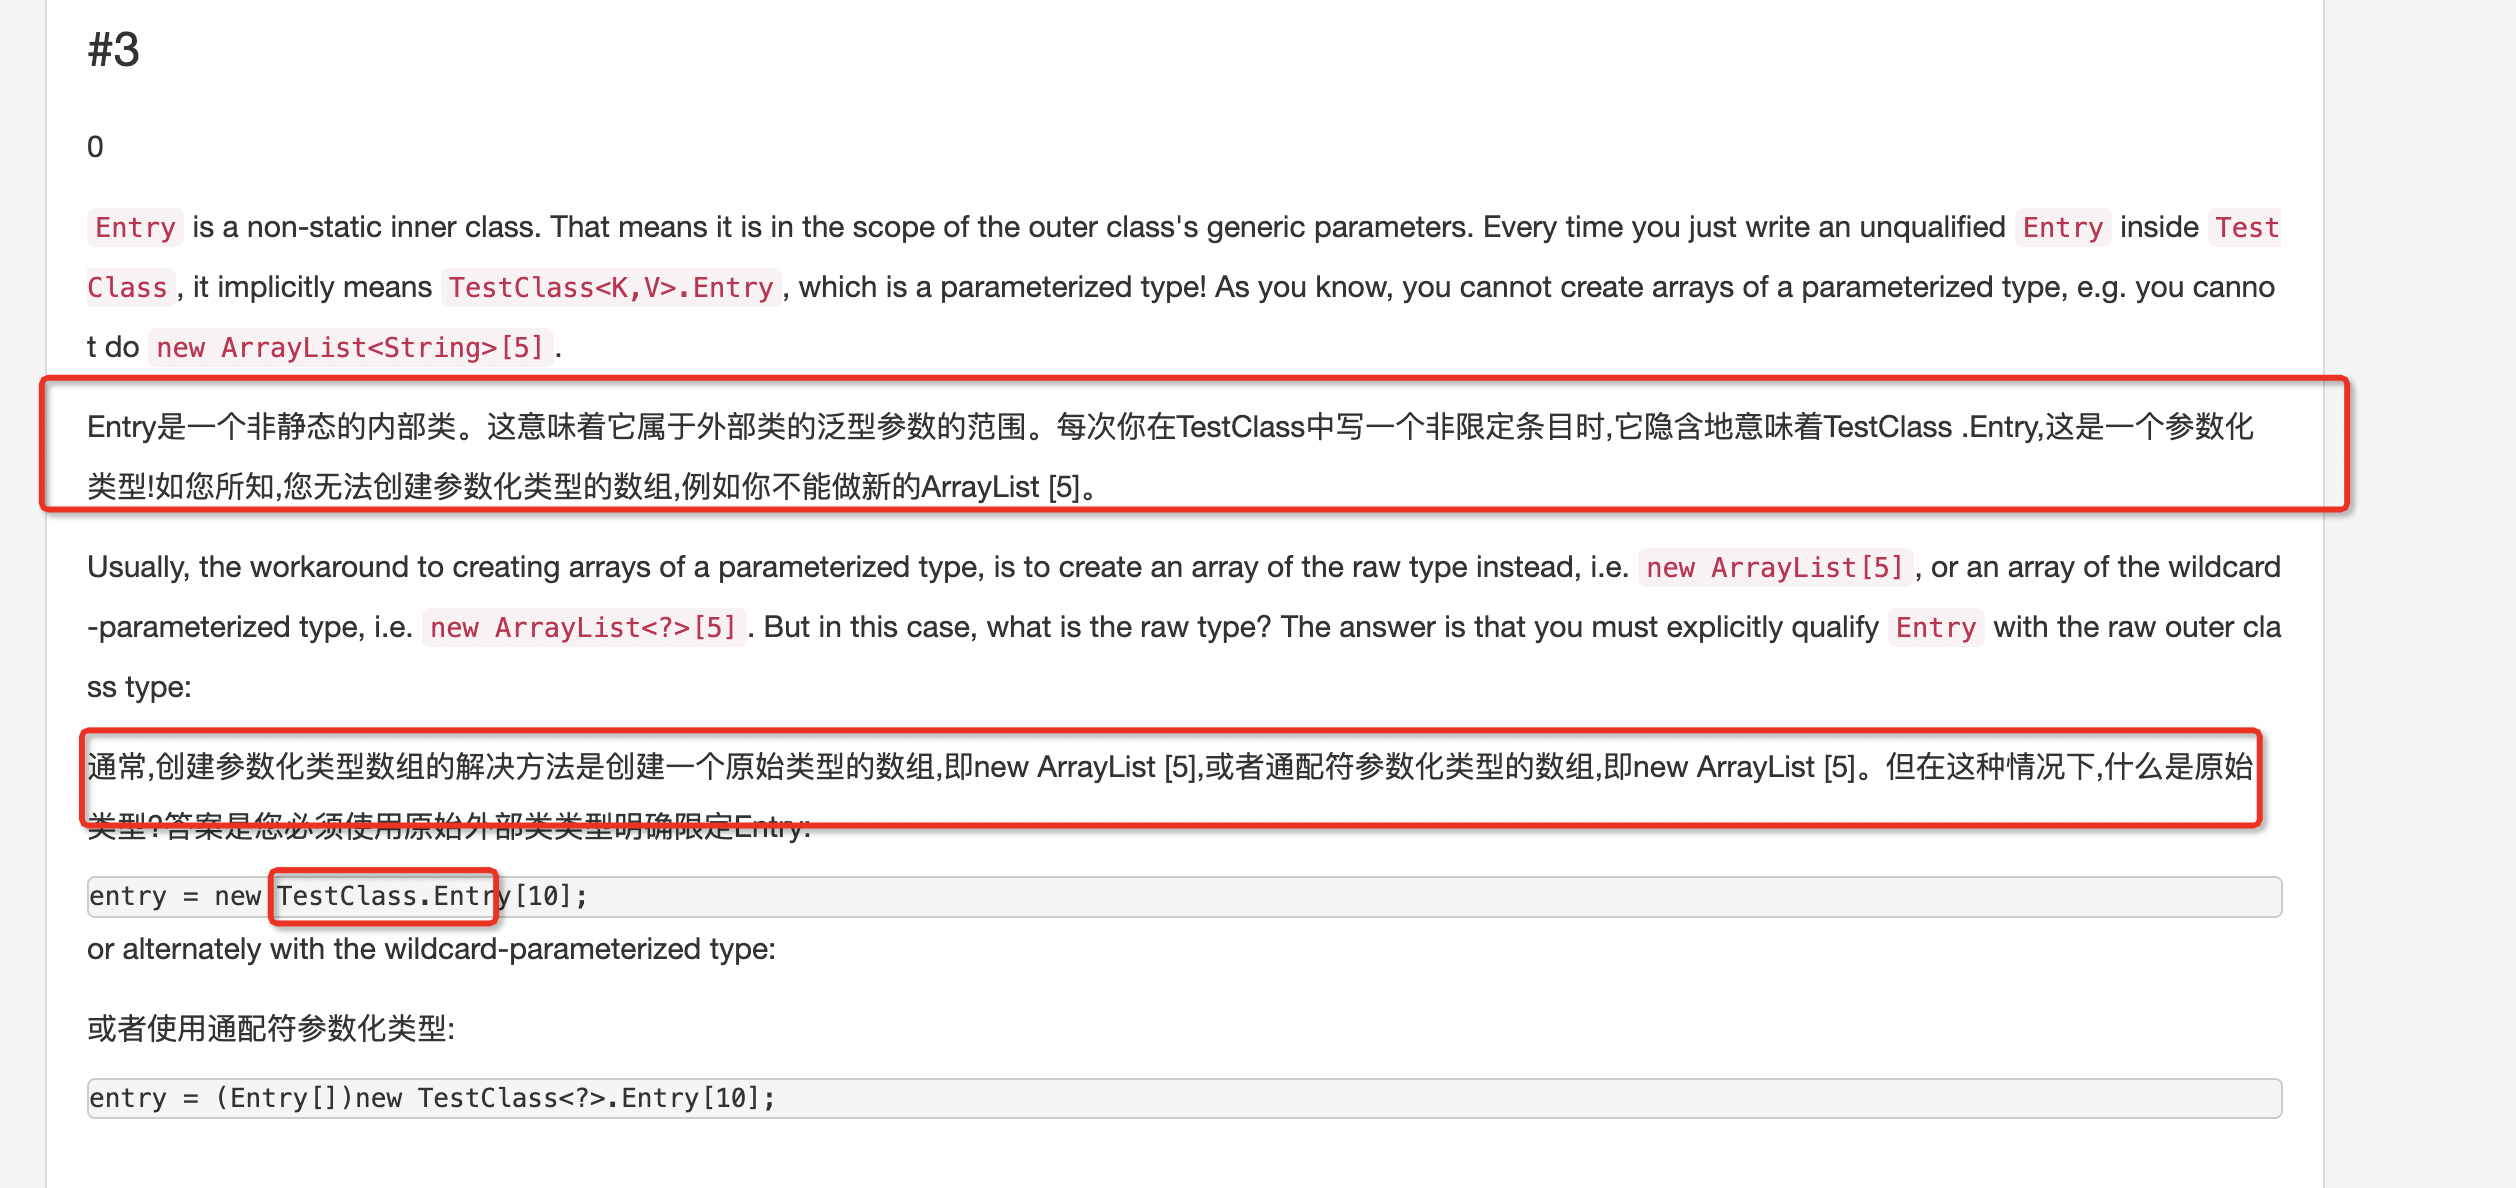Select the first red Entry code span

[x=135, y=228]
